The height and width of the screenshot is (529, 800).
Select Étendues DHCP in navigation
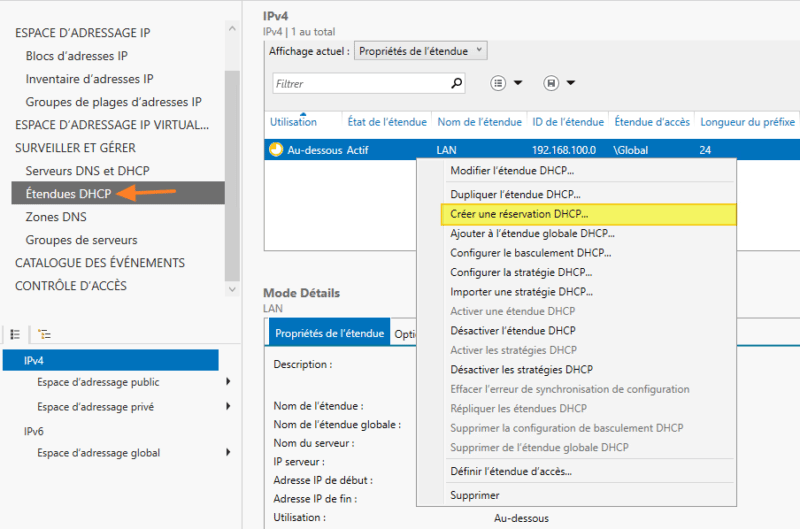118,193
